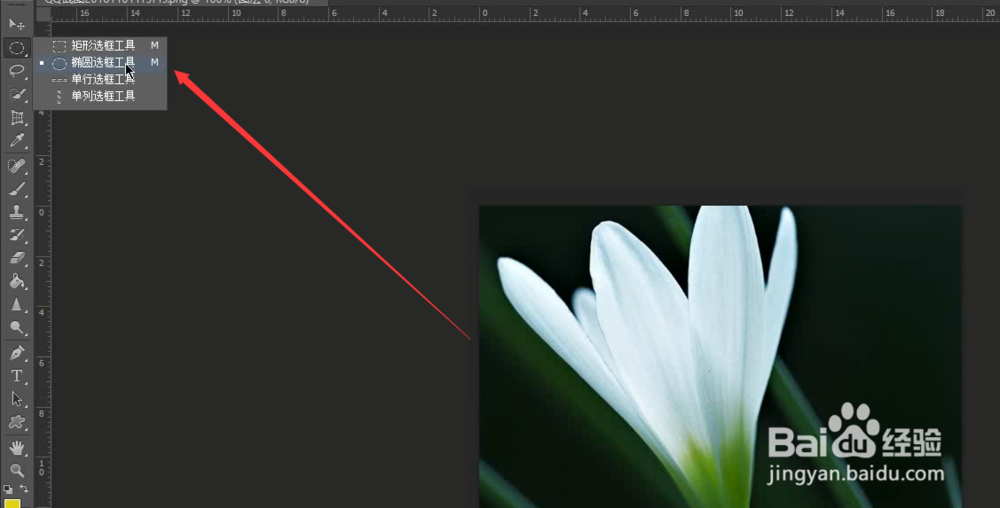Choose 单行选框工具 from the flyout
This screenshot has width=1000, height=508.
pyautogui.click(x=100, y=79)
